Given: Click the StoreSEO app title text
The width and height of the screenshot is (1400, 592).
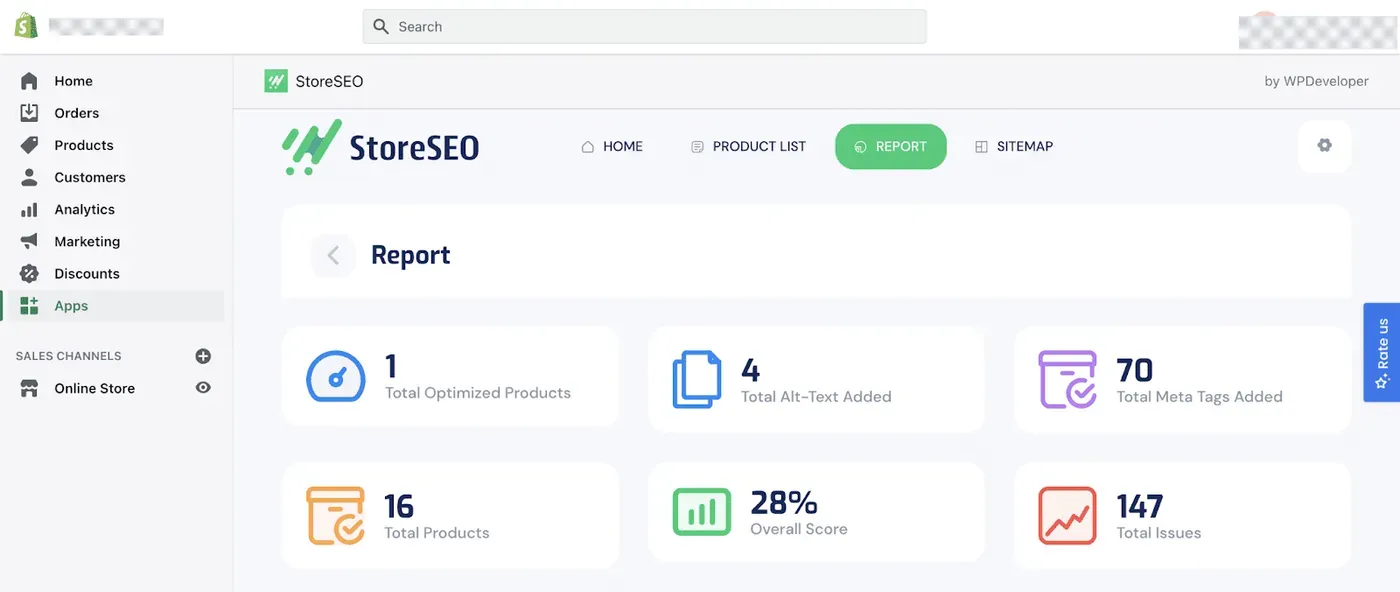Looking at the screenshot, I should point(329,82).
